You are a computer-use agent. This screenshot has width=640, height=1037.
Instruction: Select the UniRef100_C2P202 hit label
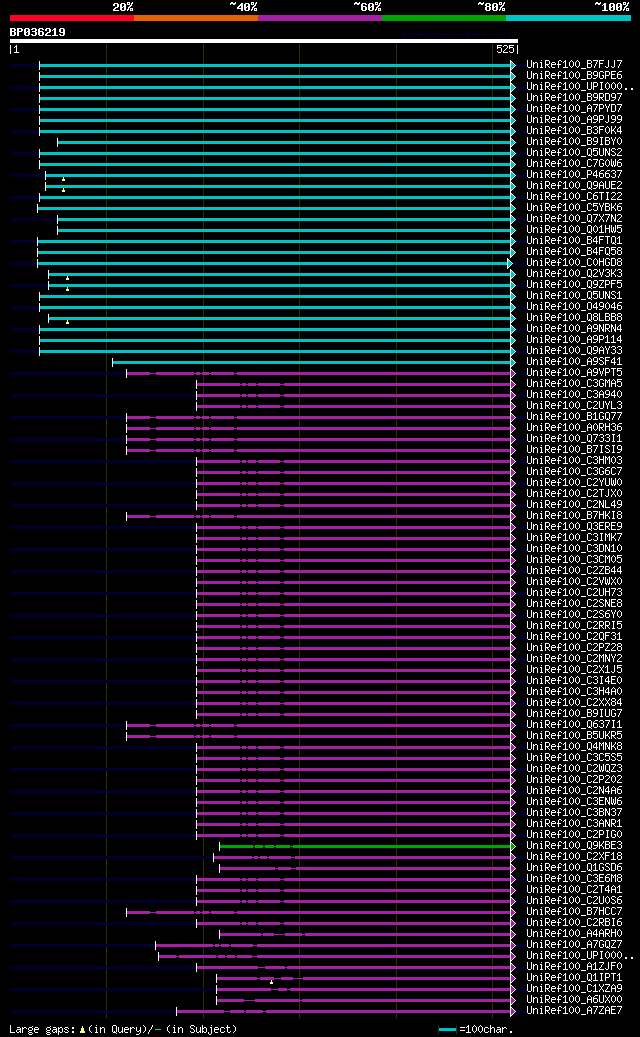(574, 780)
